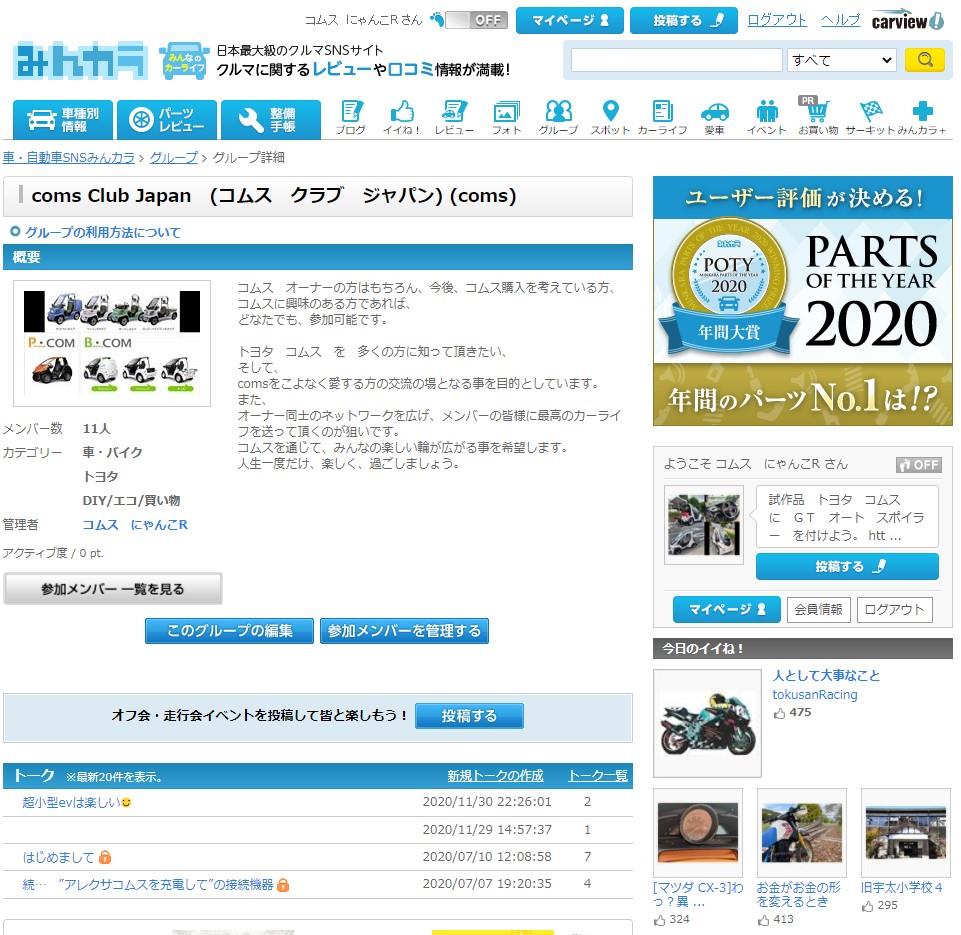Open talk はじめまして
This screenshot has height=935, width=961.
[58, 857]
